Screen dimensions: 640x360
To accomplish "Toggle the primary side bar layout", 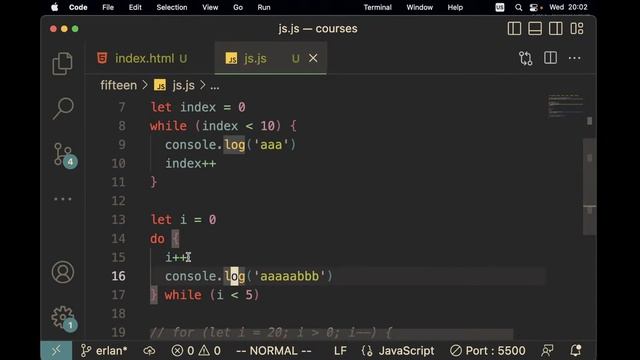I will coord(514,29).
